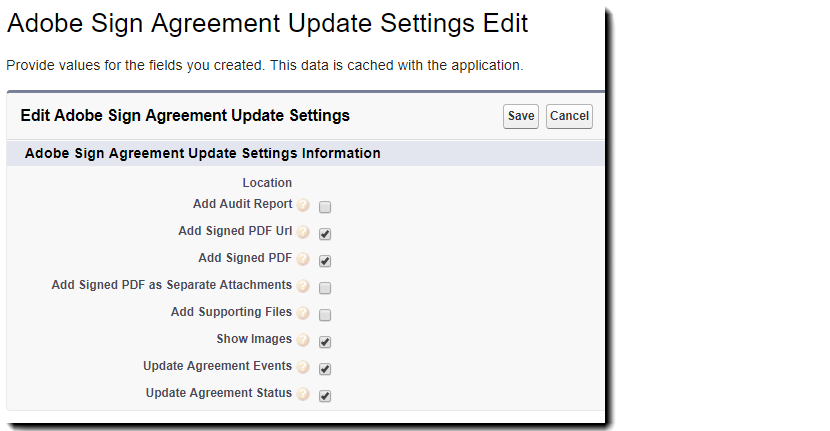830x431 pixels.
Task: Toggle the Update Agreement Events checkbox
Action: coord(325,369)
